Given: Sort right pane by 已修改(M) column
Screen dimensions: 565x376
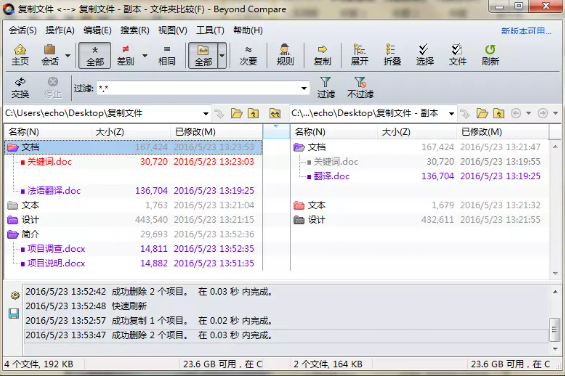Looking at the screenshot, I should point(502,132).
